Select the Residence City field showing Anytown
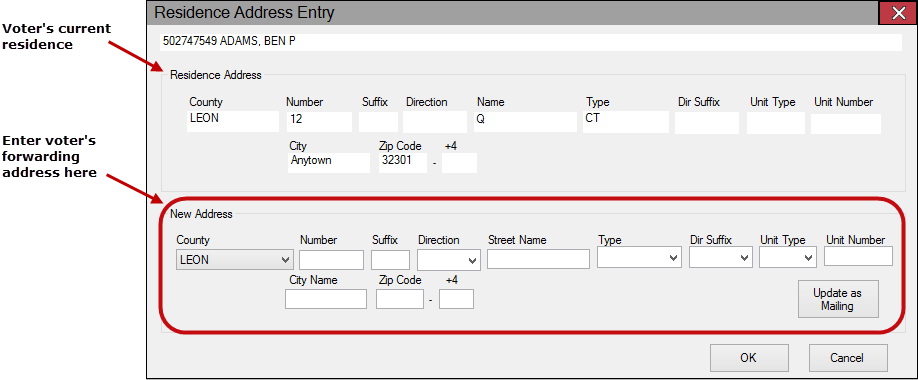 (329, 162)
